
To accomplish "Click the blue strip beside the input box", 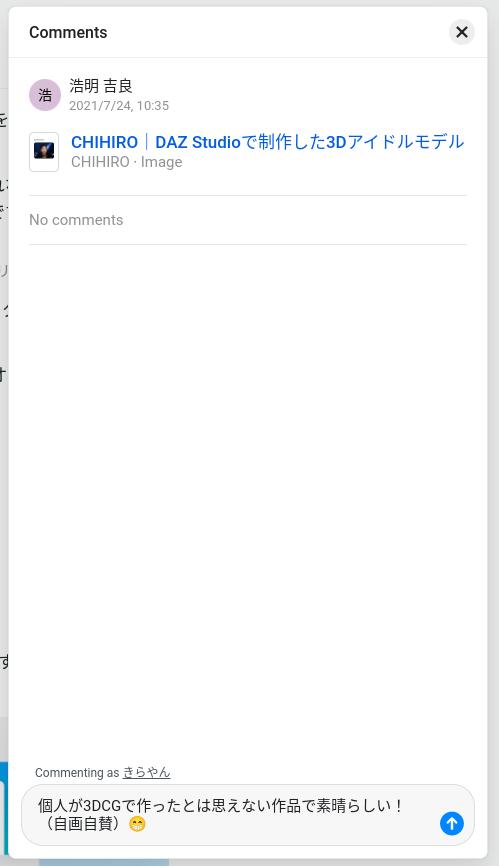I will pos(4,811).
